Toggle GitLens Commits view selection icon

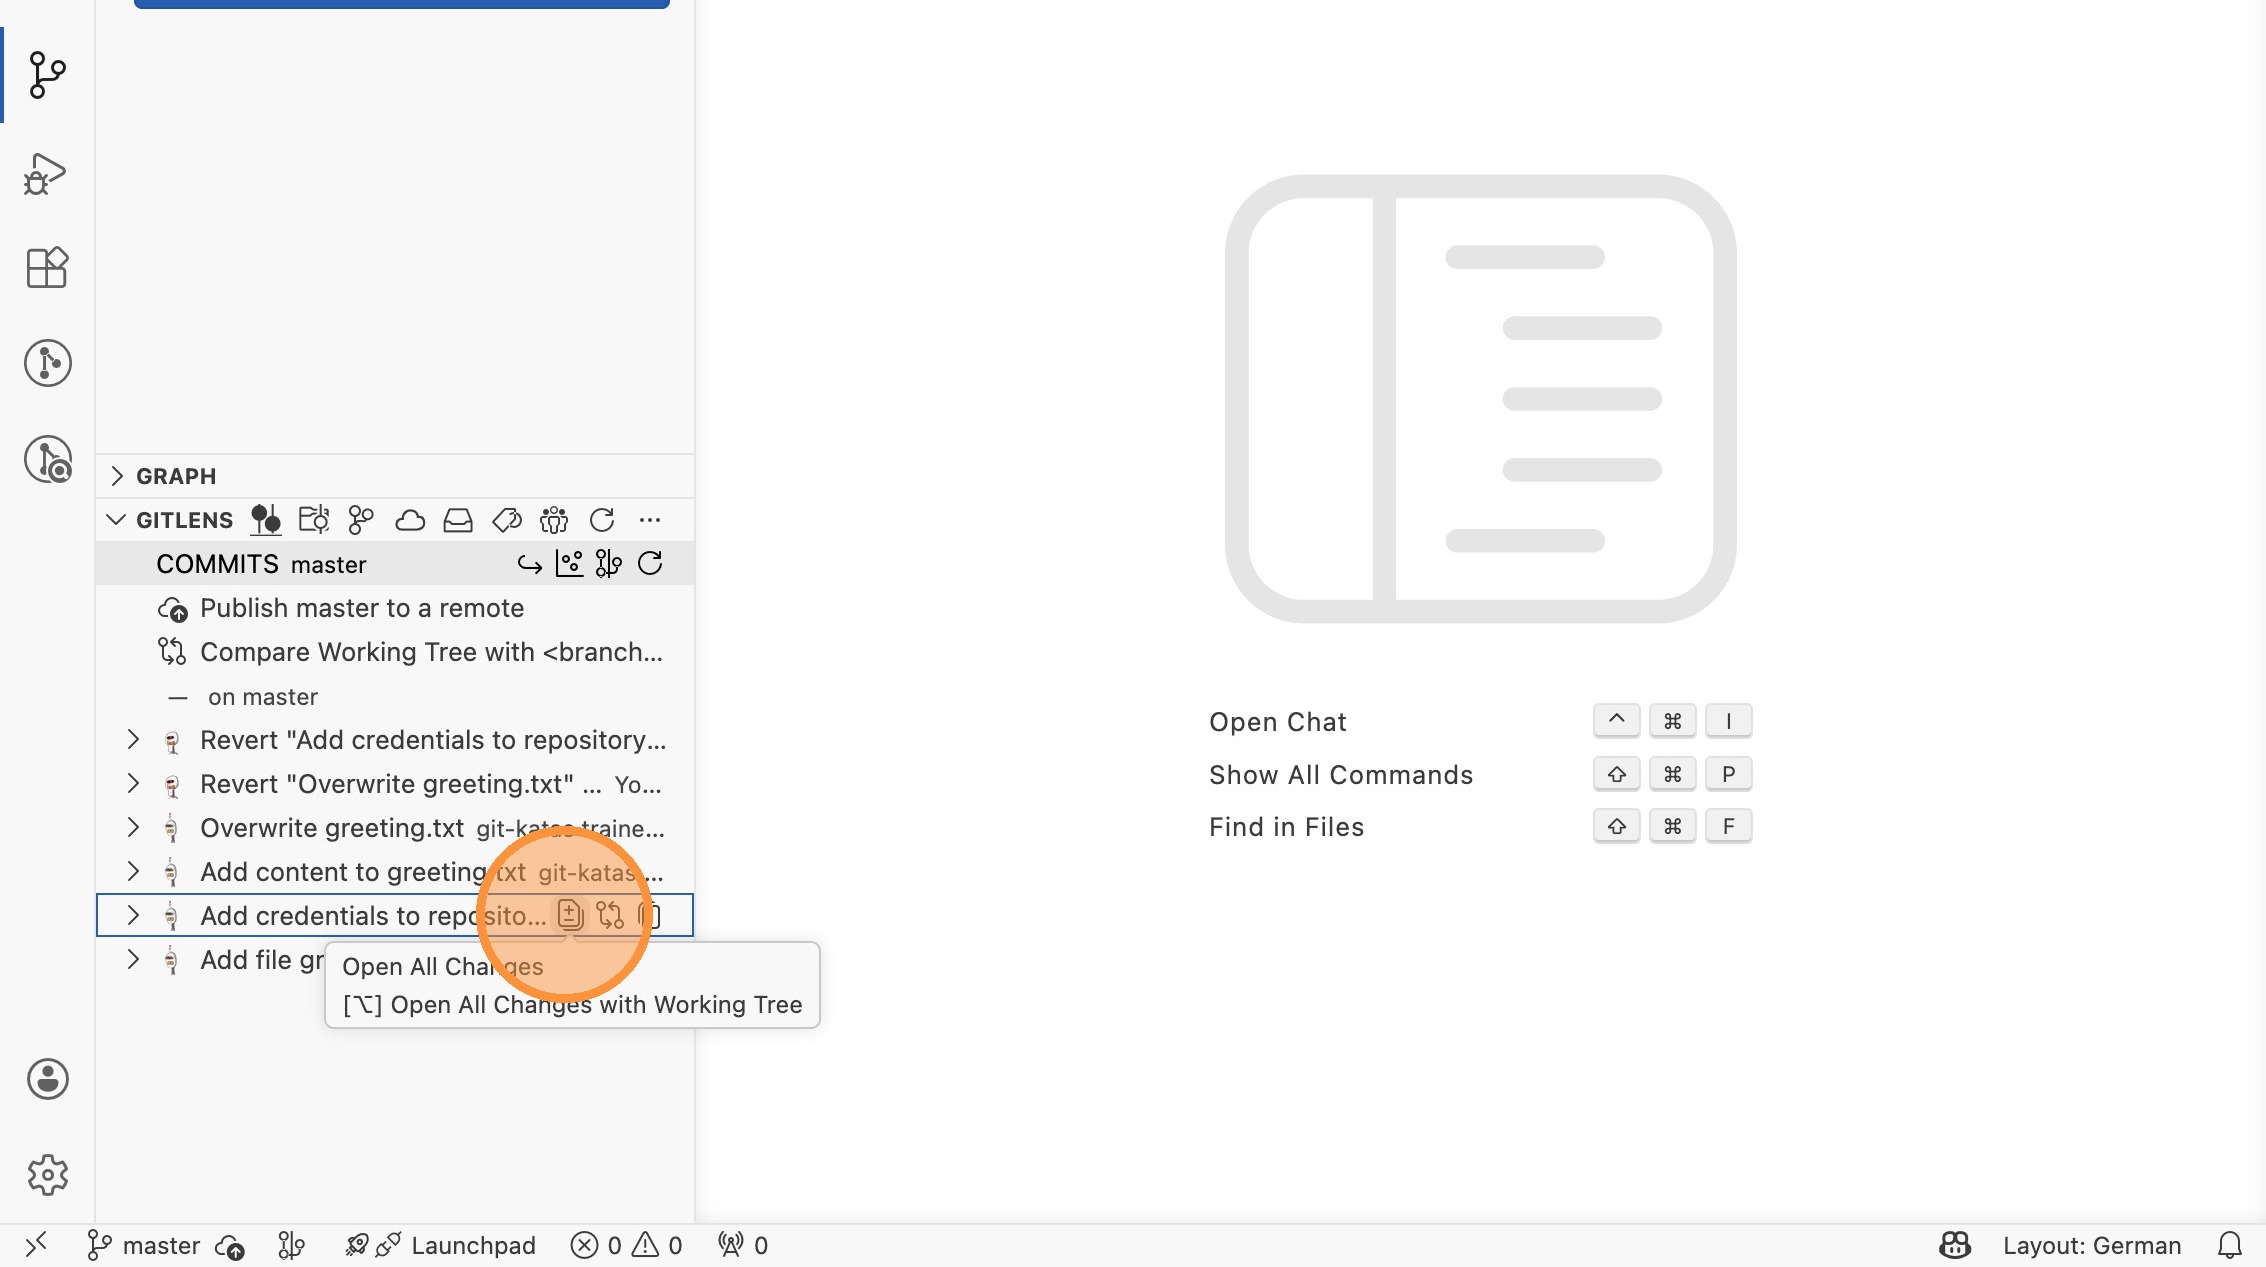point(266,520)
